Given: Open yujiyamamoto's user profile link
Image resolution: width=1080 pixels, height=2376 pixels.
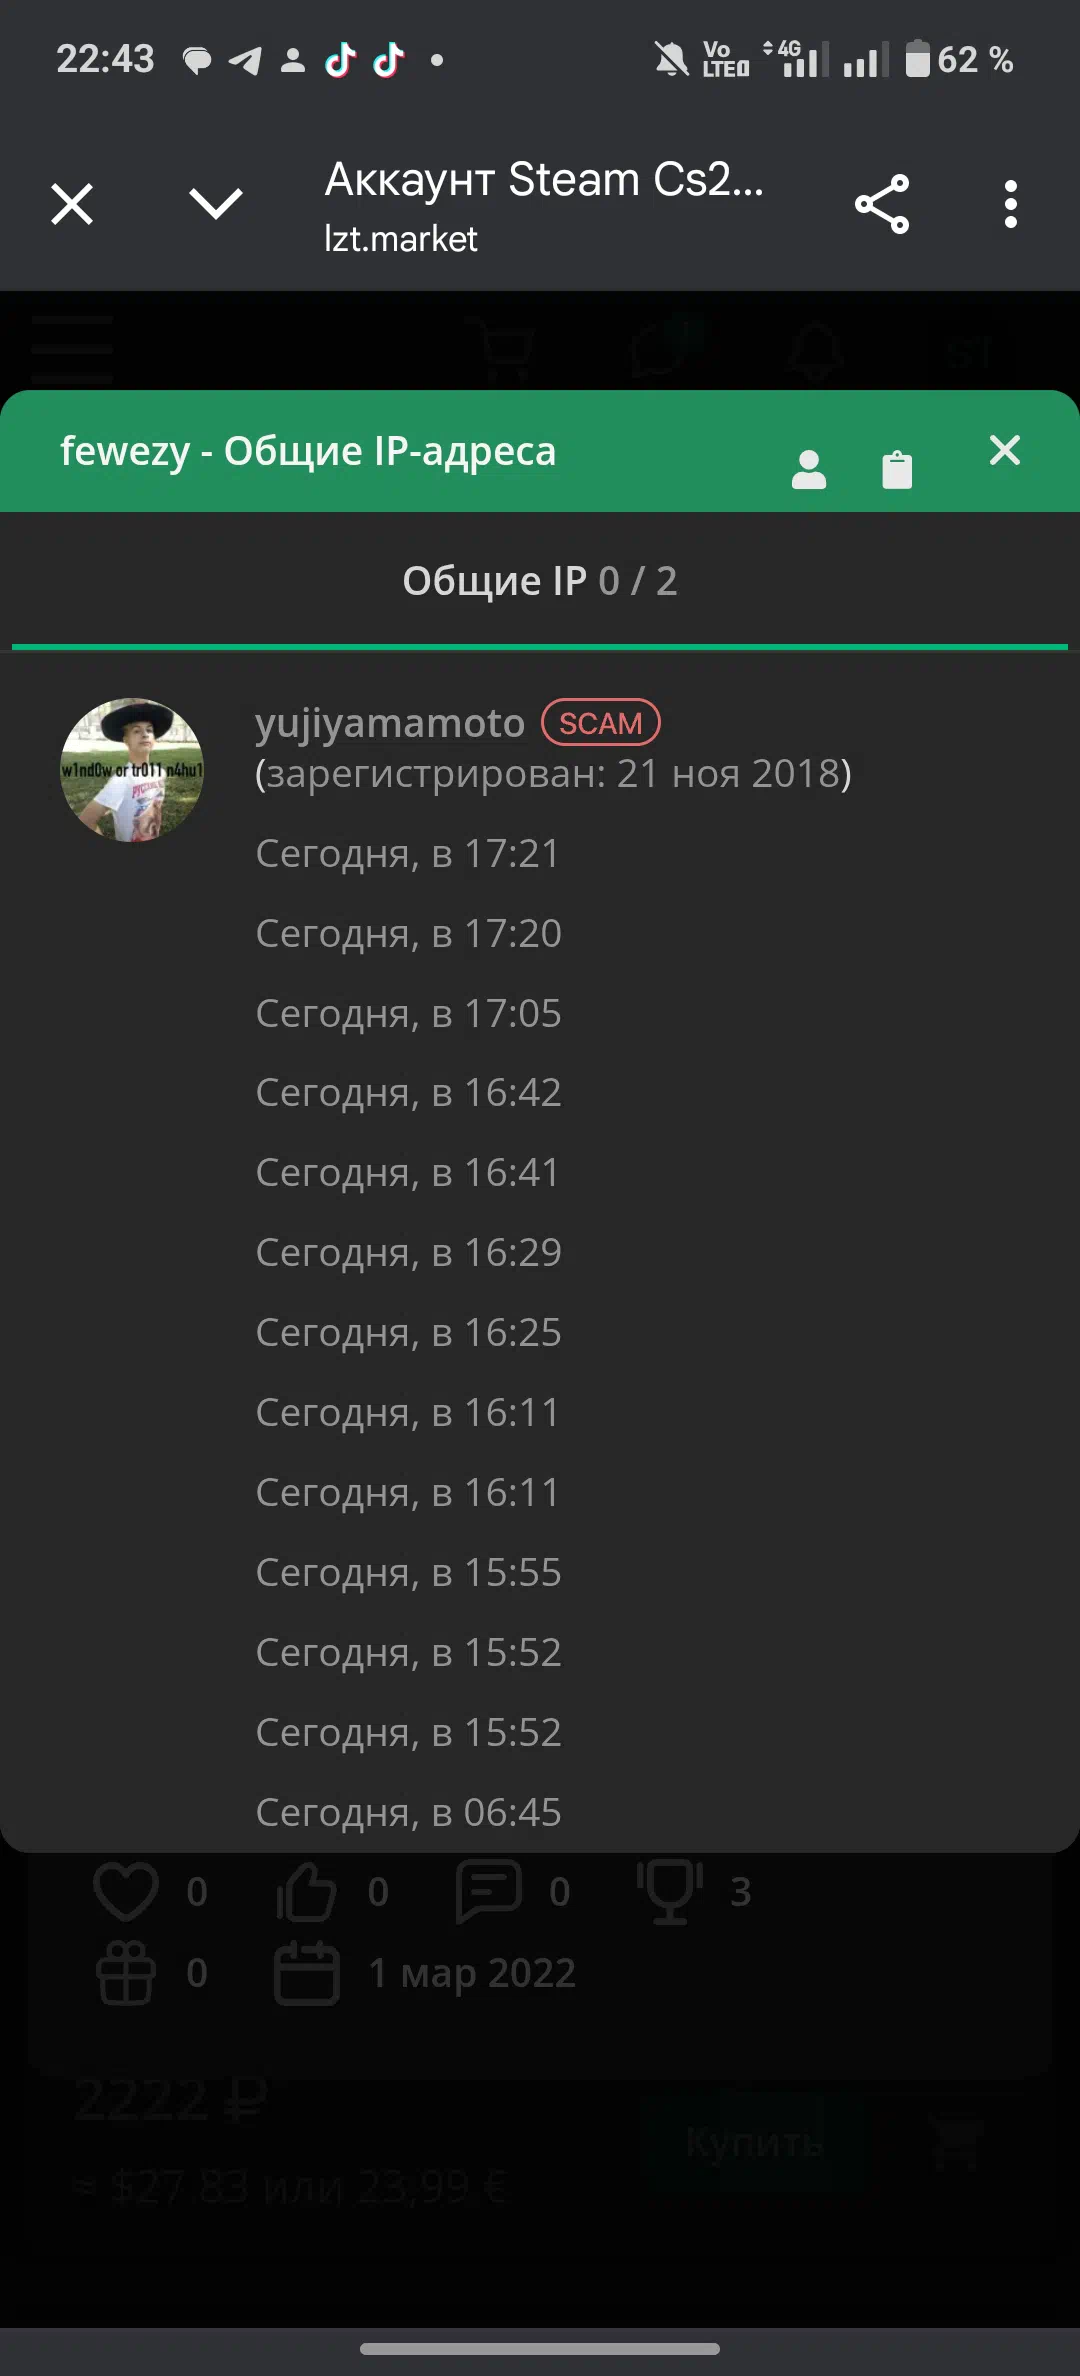Looking at the screenshot, I should (x=390, y=722).
